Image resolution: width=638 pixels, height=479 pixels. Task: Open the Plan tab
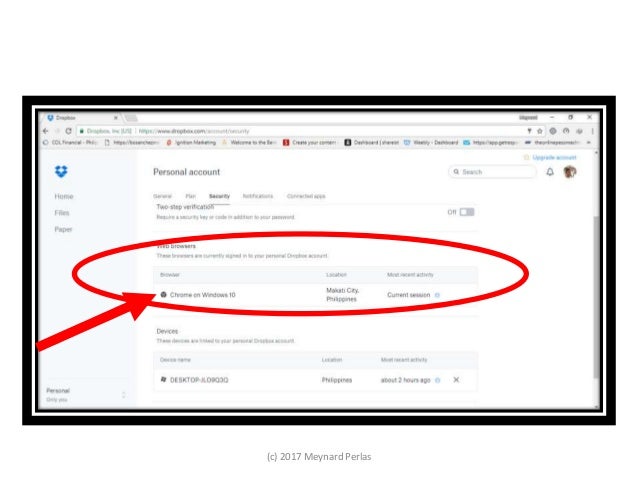pos(190,196)
